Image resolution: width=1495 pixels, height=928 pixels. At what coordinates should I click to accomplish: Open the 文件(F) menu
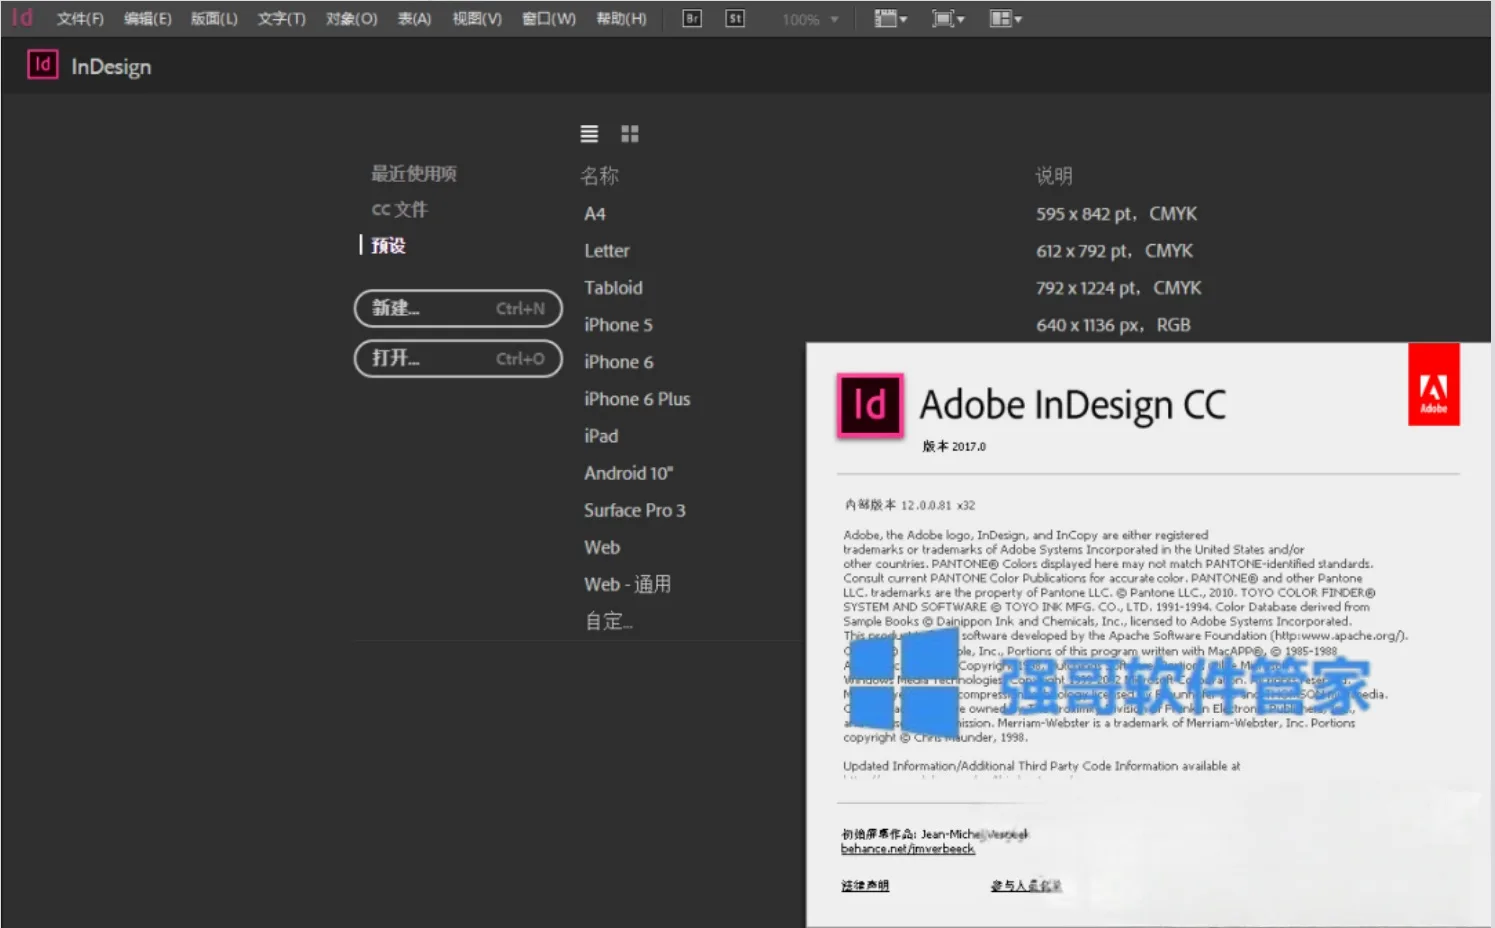tap(80, 19)
